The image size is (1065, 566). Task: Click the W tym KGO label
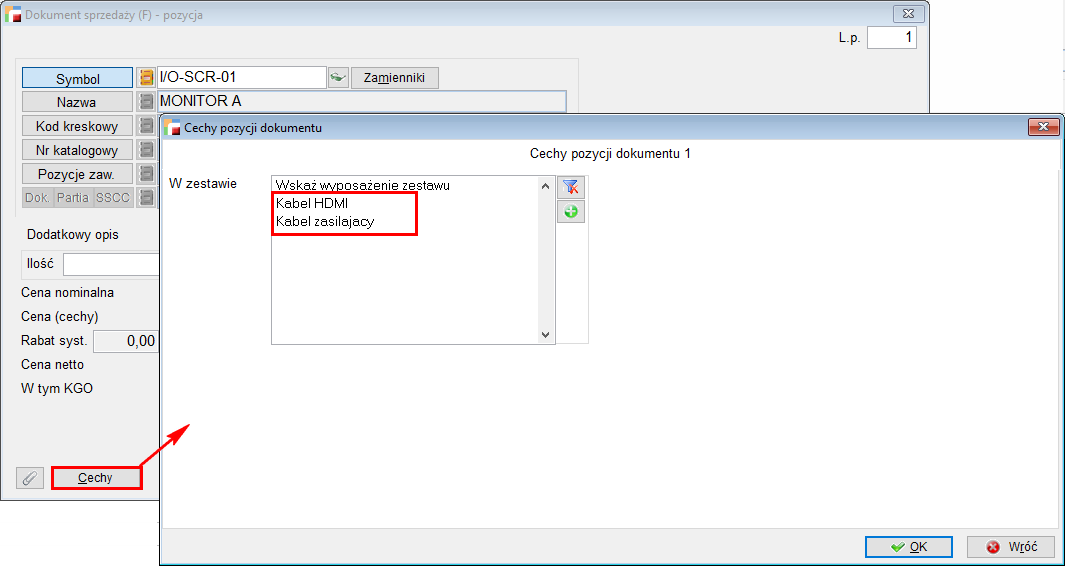[x=56, y=389]
